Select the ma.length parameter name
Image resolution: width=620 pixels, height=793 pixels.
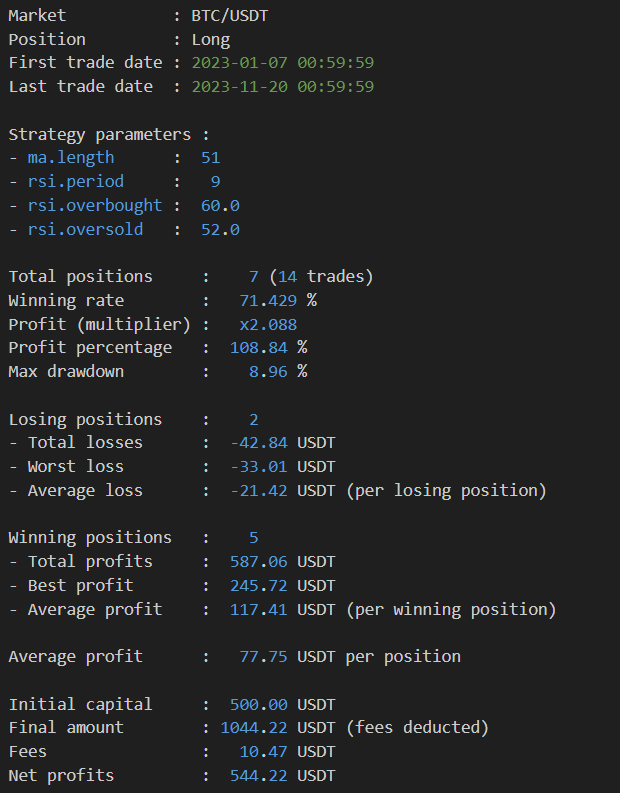coord(71,158)
